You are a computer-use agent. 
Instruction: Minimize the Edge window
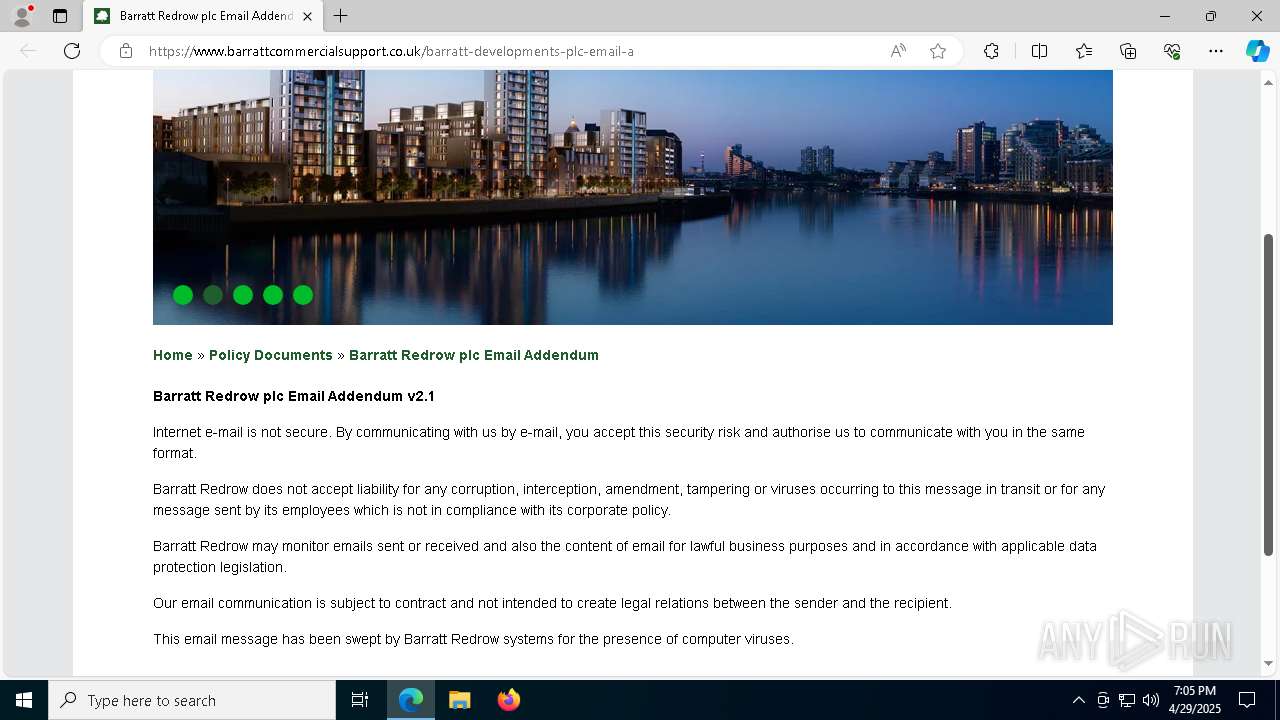(1165, 16)
